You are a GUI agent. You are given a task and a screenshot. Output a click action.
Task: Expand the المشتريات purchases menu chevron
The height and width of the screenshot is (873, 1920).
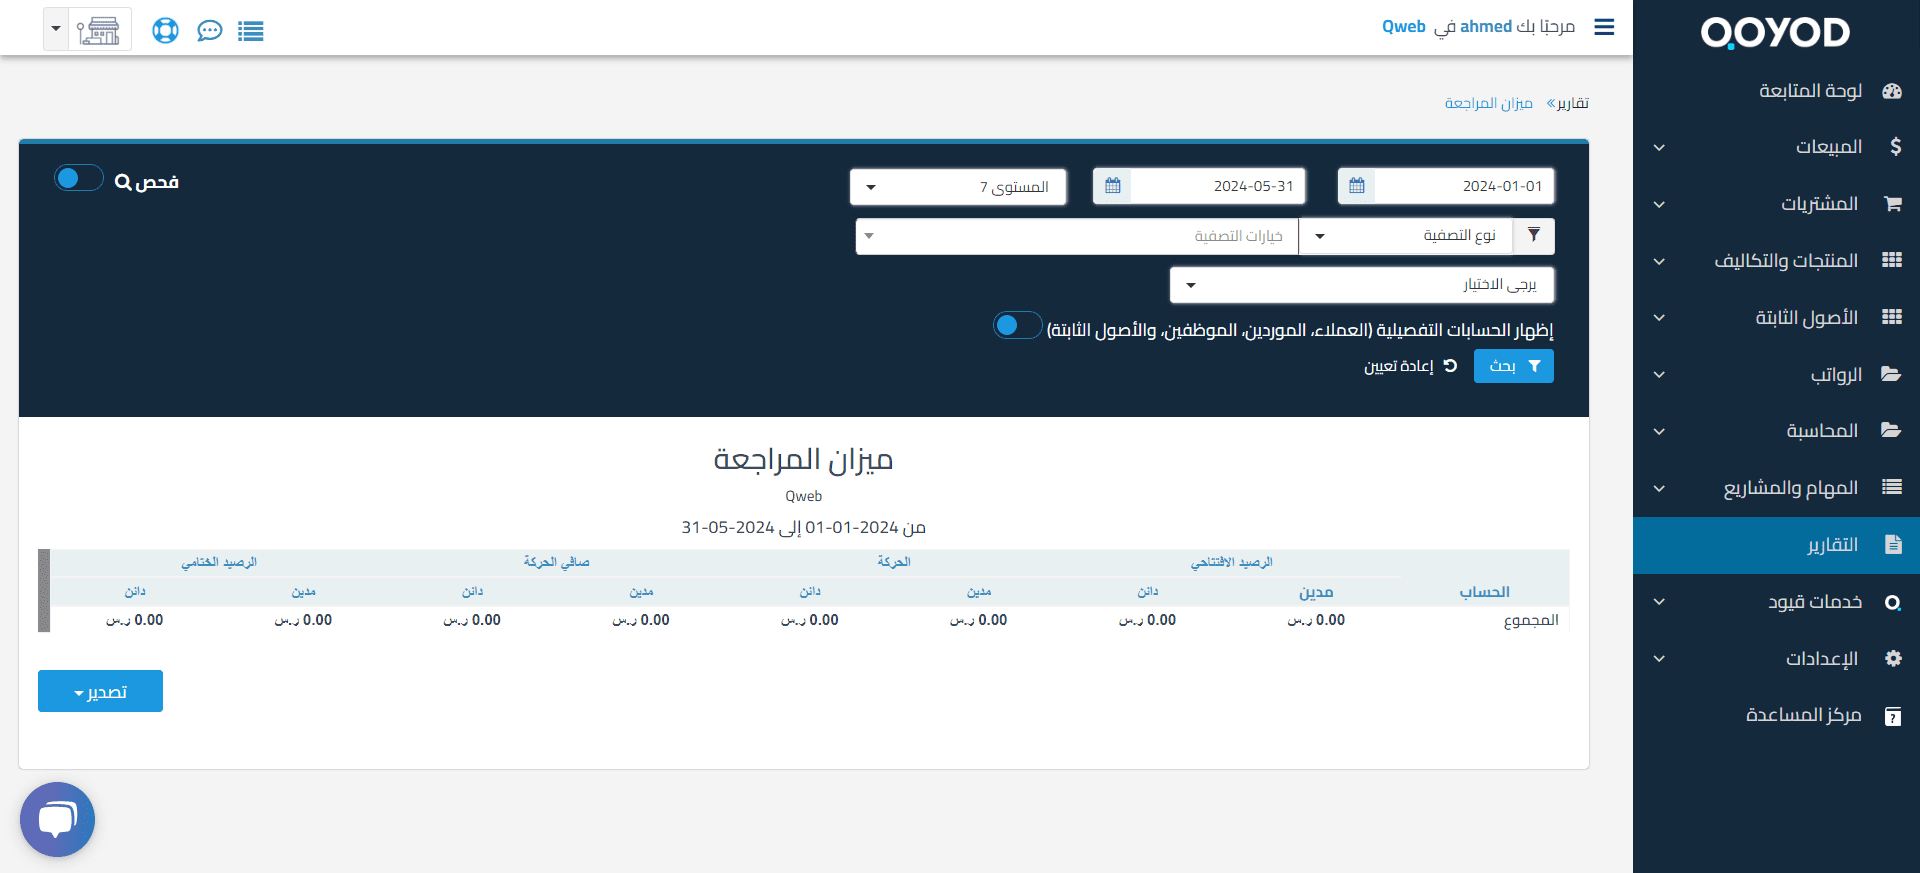click(x=1659, y=205)
